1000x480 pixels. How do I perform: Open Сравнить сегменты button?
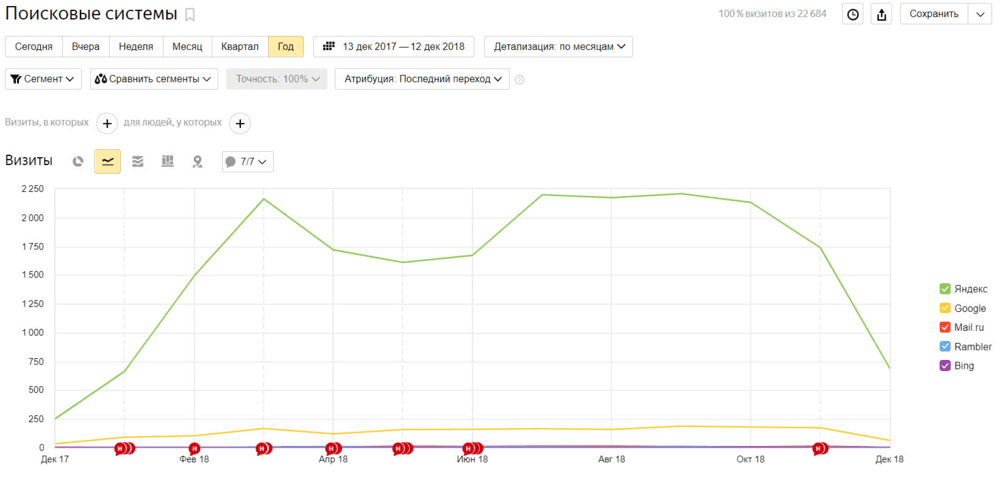tap(154, 79)
